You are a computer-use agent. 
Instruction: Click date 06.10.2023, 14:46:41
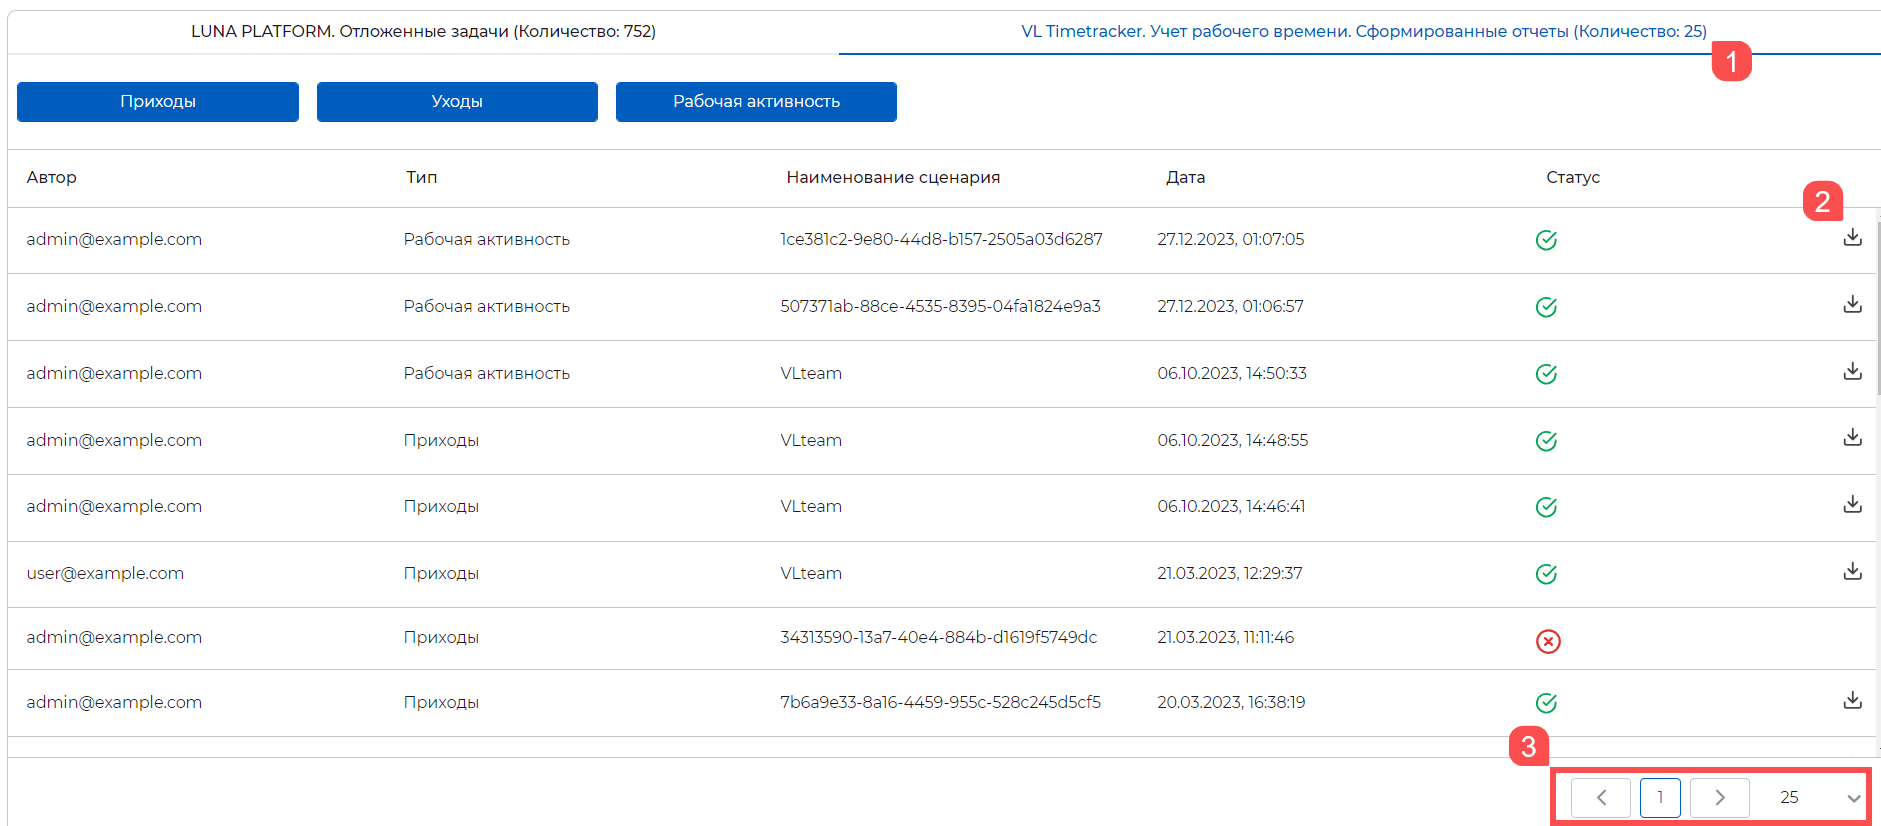pyautogui.click(x=1231, y=506)
